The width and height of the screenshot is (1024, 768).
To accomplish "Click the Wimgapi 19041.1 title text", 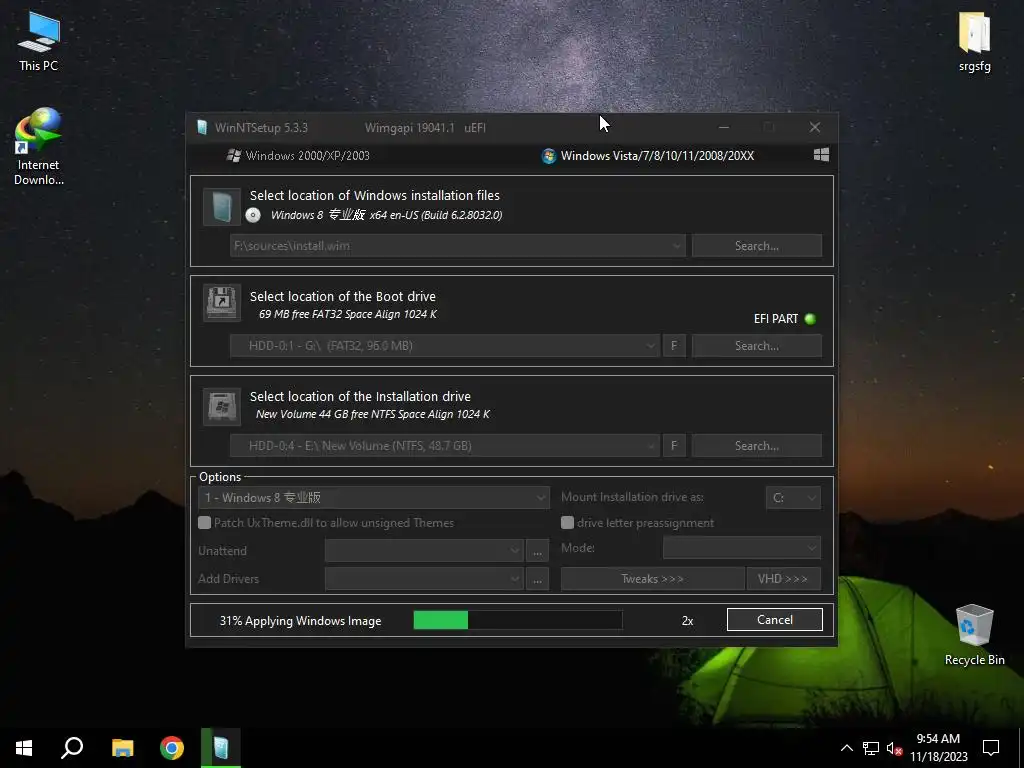I will pyautogui.click(x=409, y=127).
